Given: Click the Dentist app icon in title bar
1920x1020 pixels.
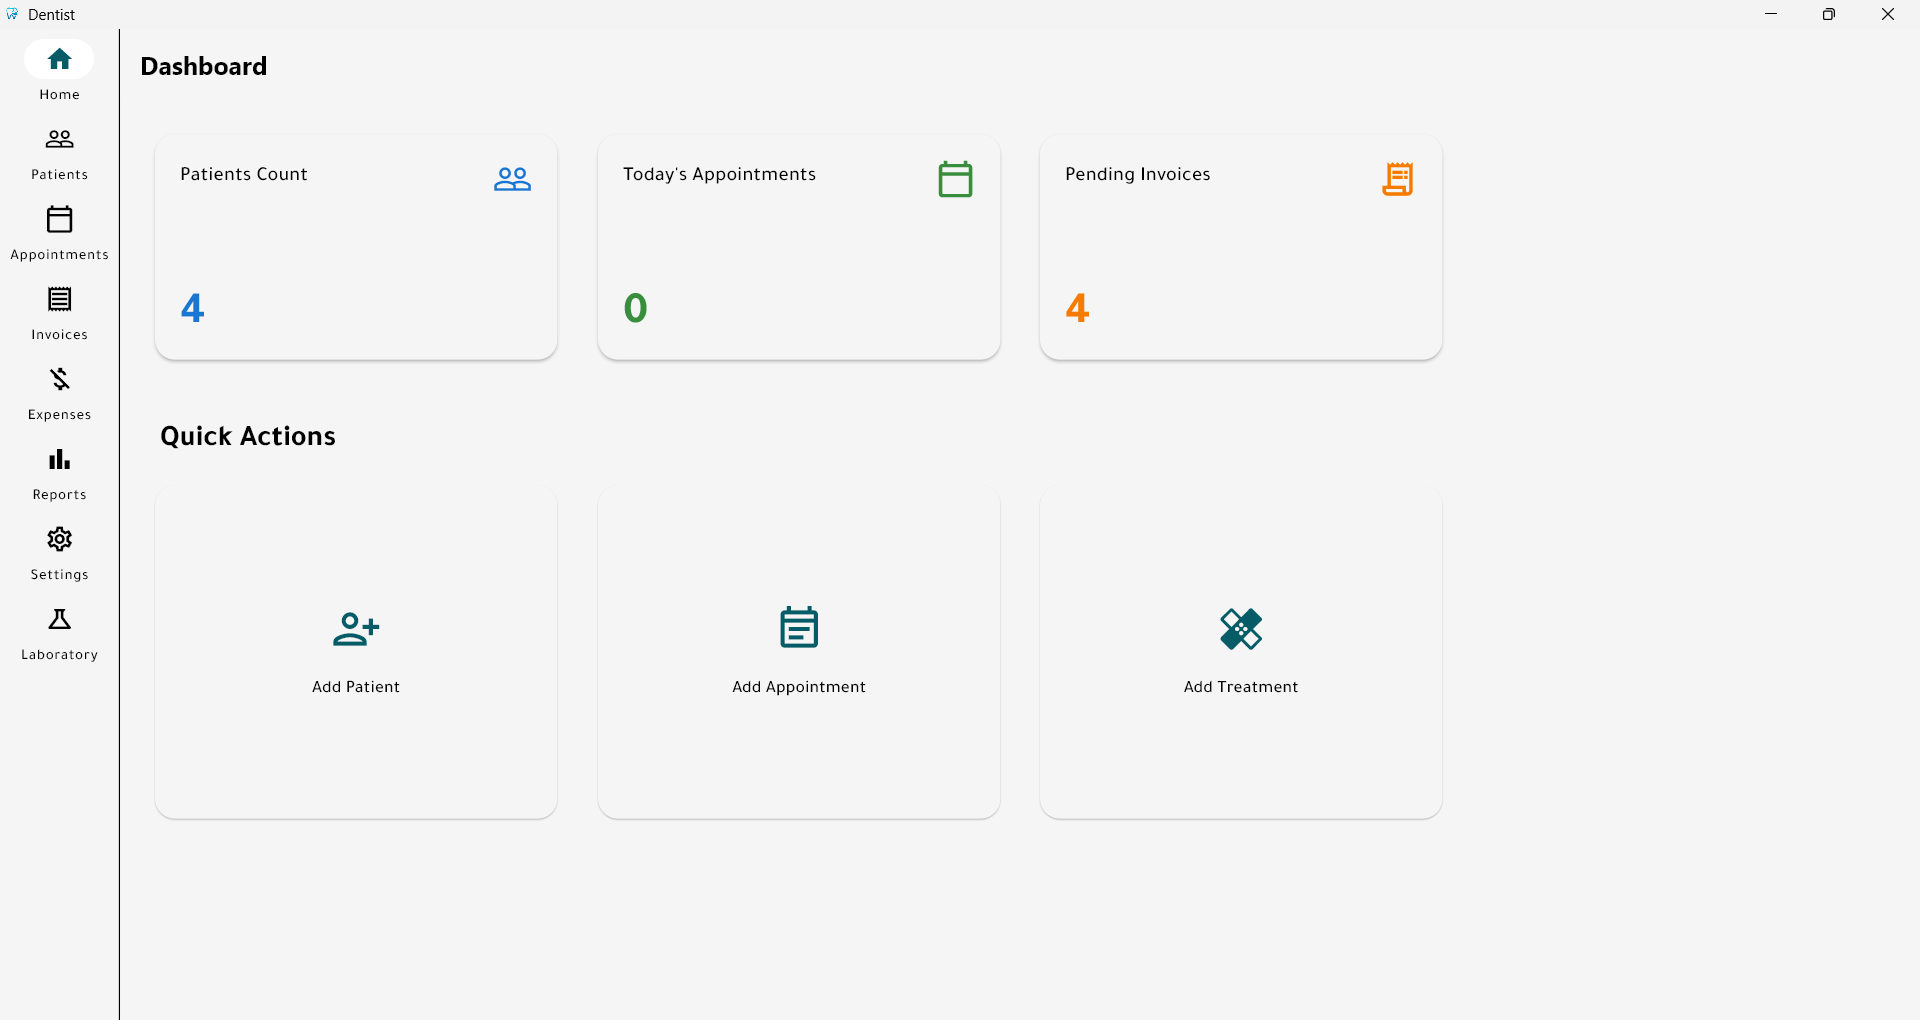Looking at the screenshot, I should pos(12,14).
